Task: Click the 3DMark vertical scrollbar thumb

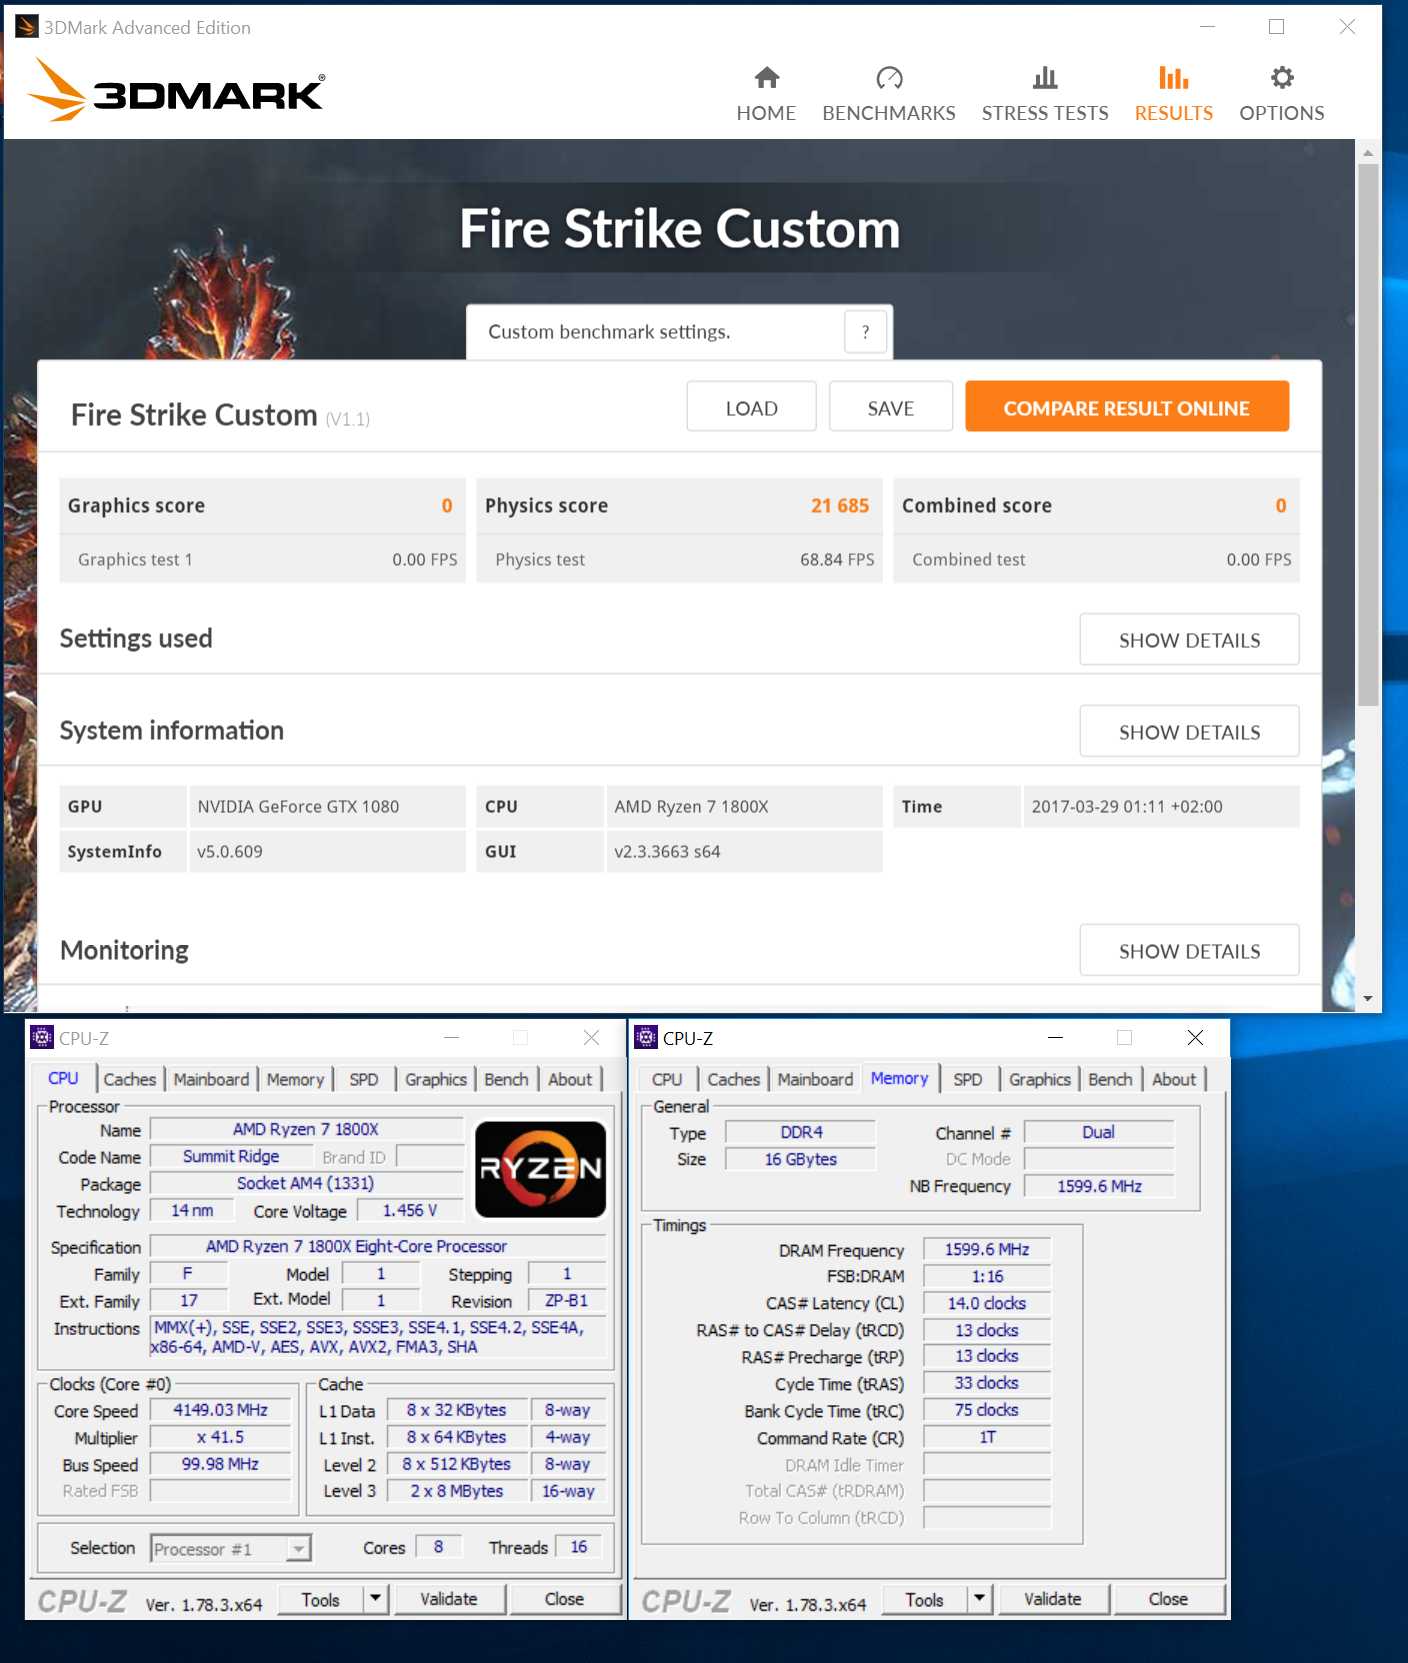Action: pyautogui.click(x=1368, y=435)
